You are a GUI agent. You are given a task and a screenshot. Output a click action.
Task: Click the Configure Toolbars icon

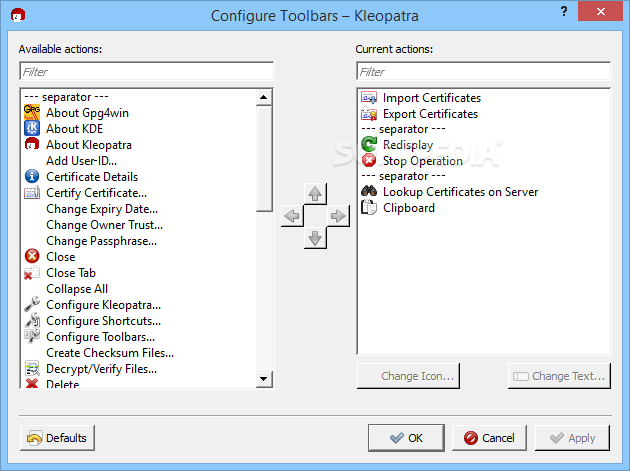click(x=32, y=336)
